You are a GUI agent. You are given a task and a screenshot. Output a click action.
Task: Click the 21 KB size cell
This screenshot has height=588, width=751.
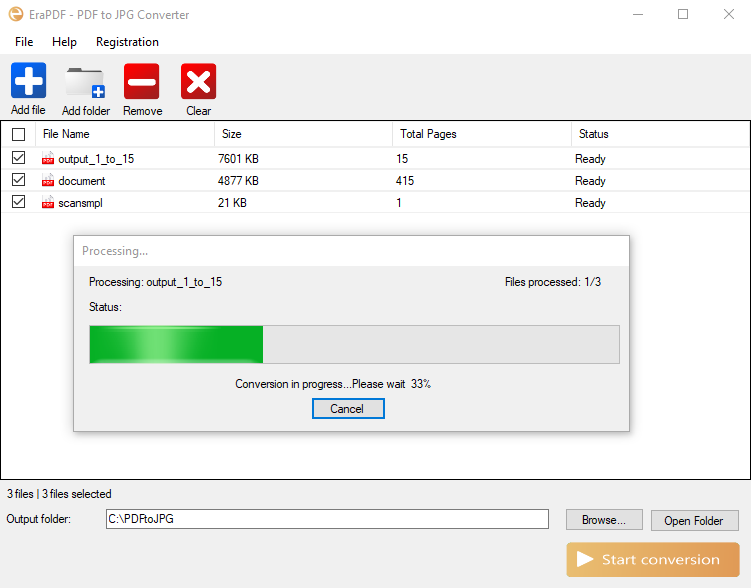pos(232,203)
